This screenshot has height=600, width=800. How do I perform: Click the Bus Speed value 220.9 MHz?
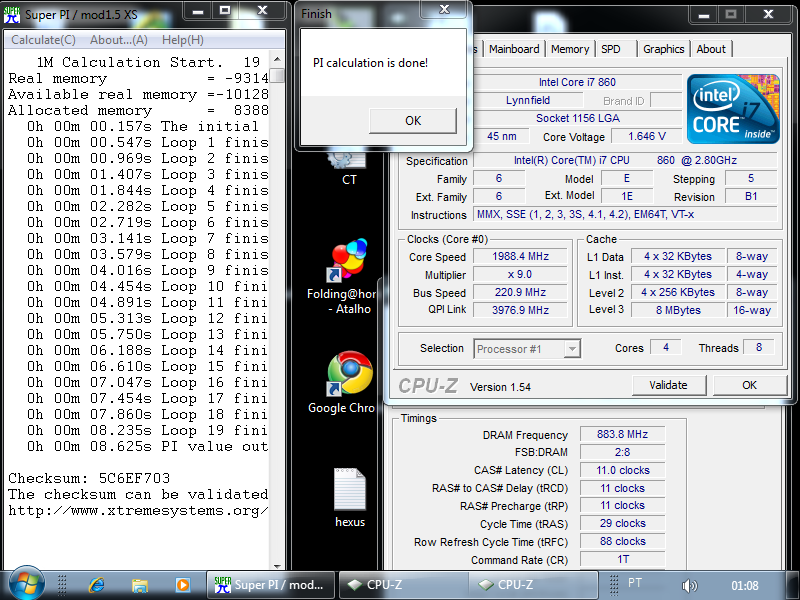click(520, 292)
